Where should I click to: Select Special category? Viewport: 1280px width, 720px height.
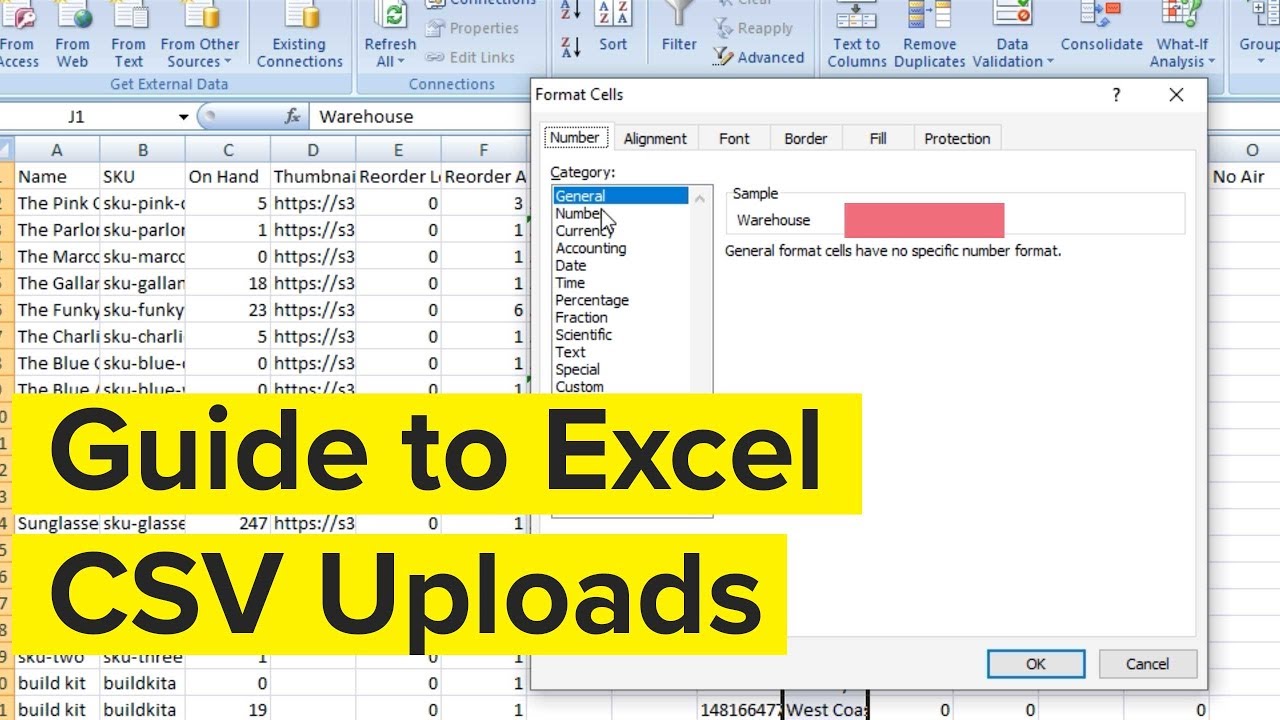(620, 369)
